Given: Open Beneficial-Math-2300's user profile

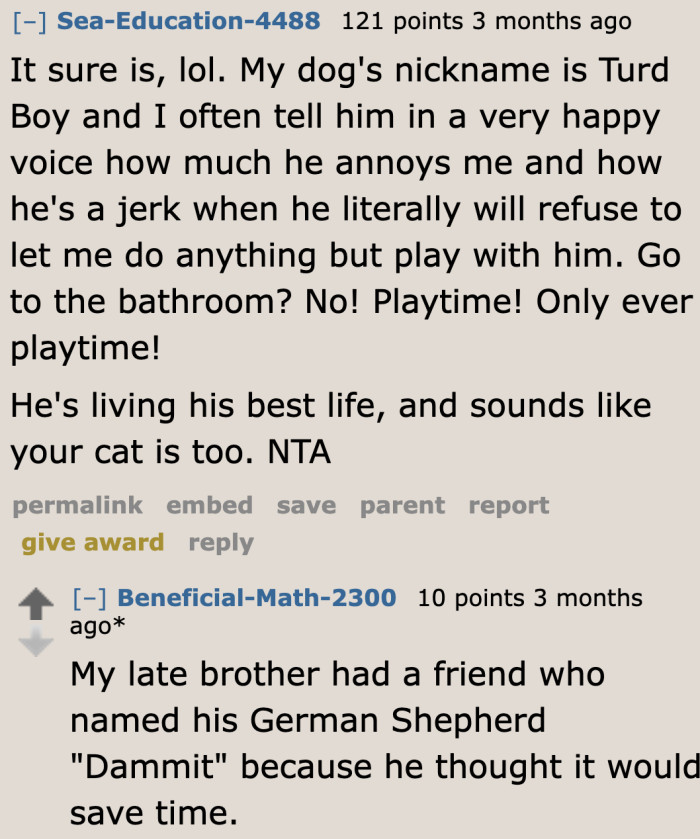Looking at the screenshot, I should click(x=257, y=598).
